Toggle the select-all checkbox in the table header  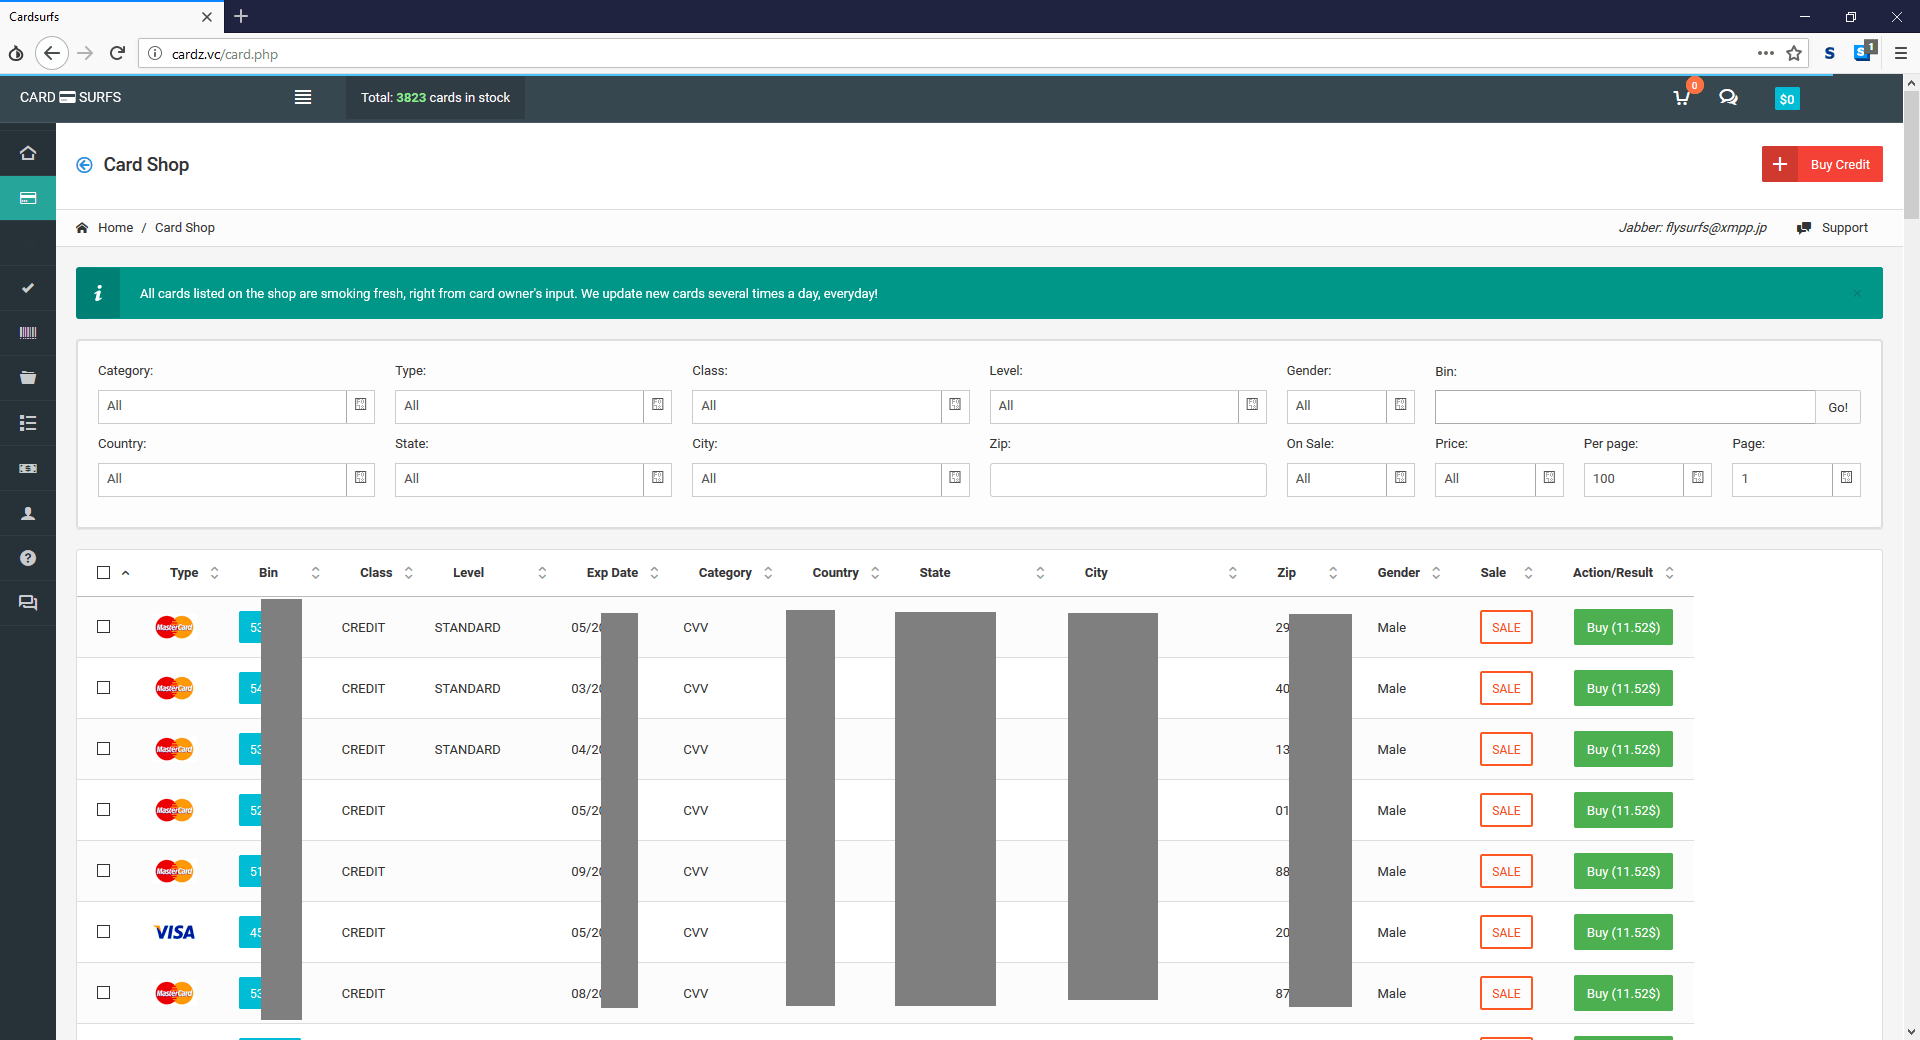pyautogui.click(x=104, y=572)
